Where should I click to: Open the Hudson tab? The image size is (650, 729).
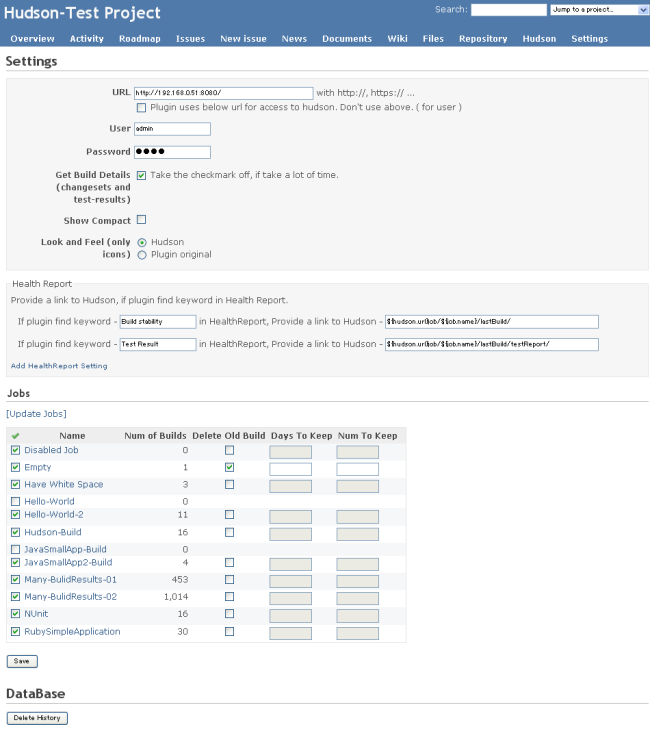click(x=539, y=39)
